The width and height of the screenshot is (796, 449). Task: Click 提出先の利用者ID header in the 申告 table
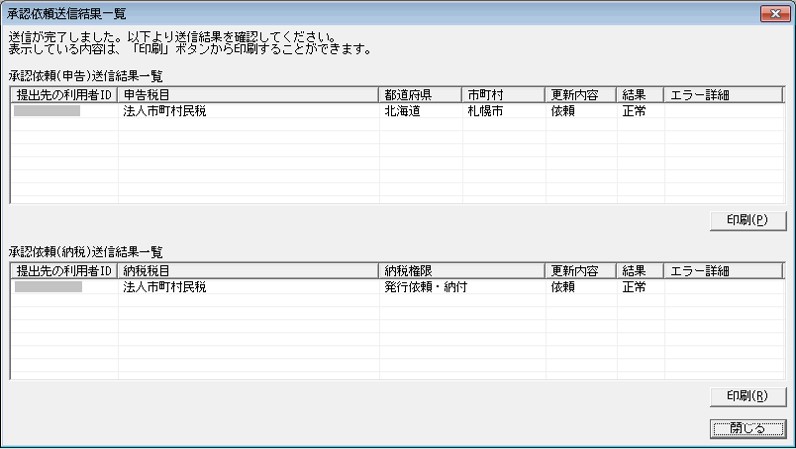pos(64,95)
